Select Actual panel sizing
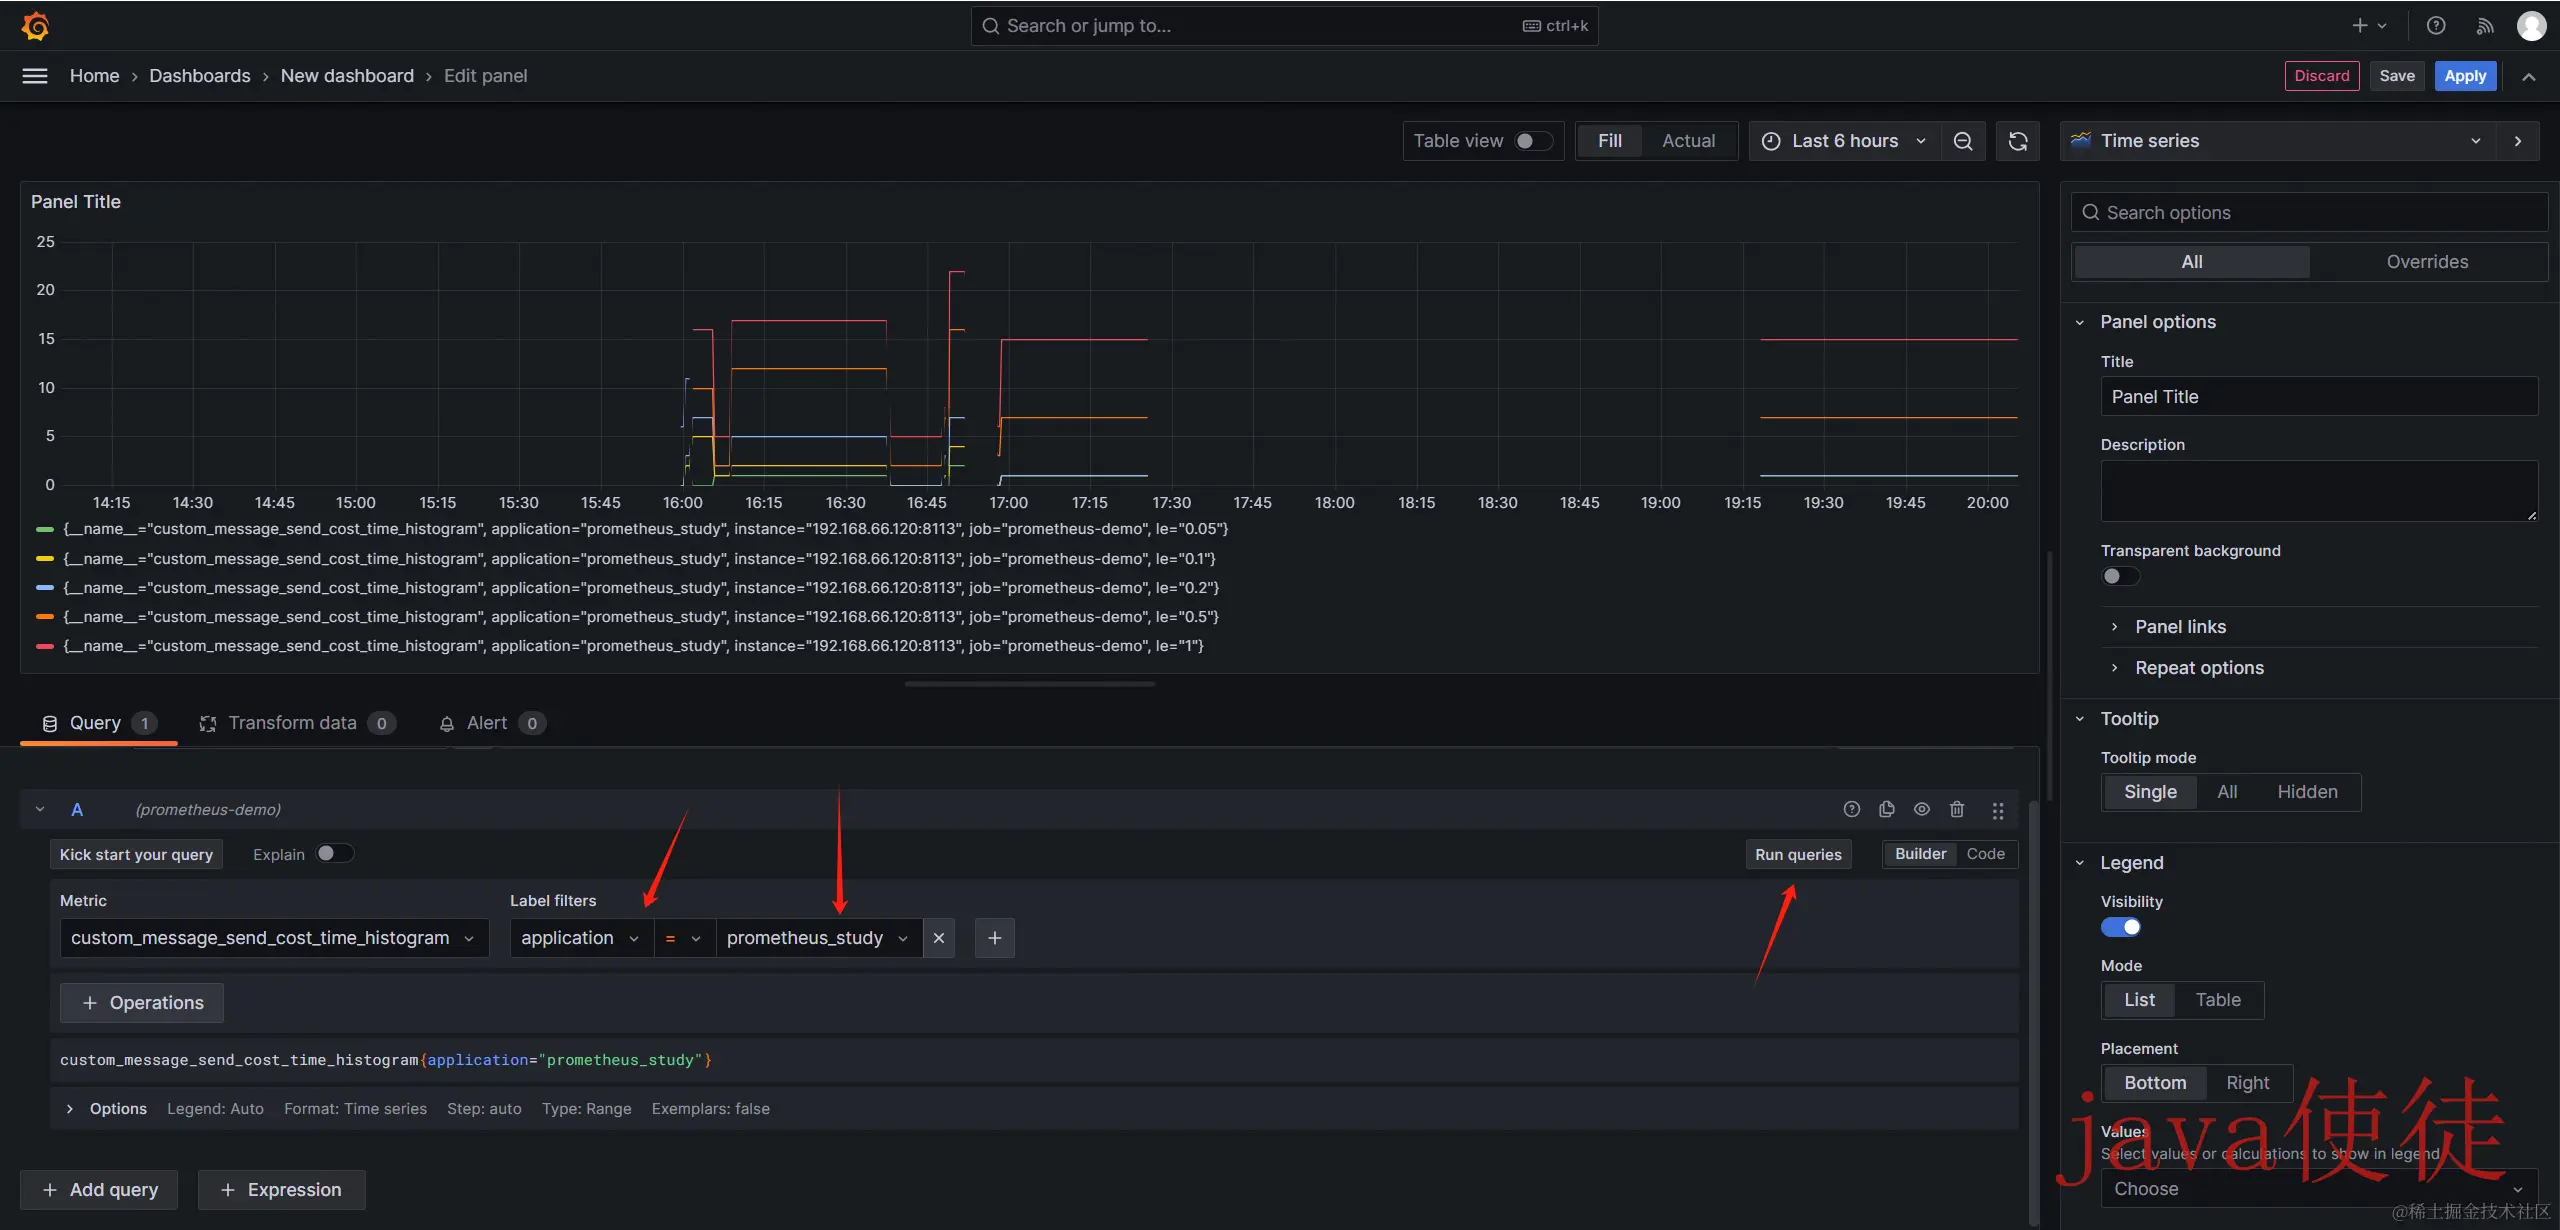 (1688, 141)
